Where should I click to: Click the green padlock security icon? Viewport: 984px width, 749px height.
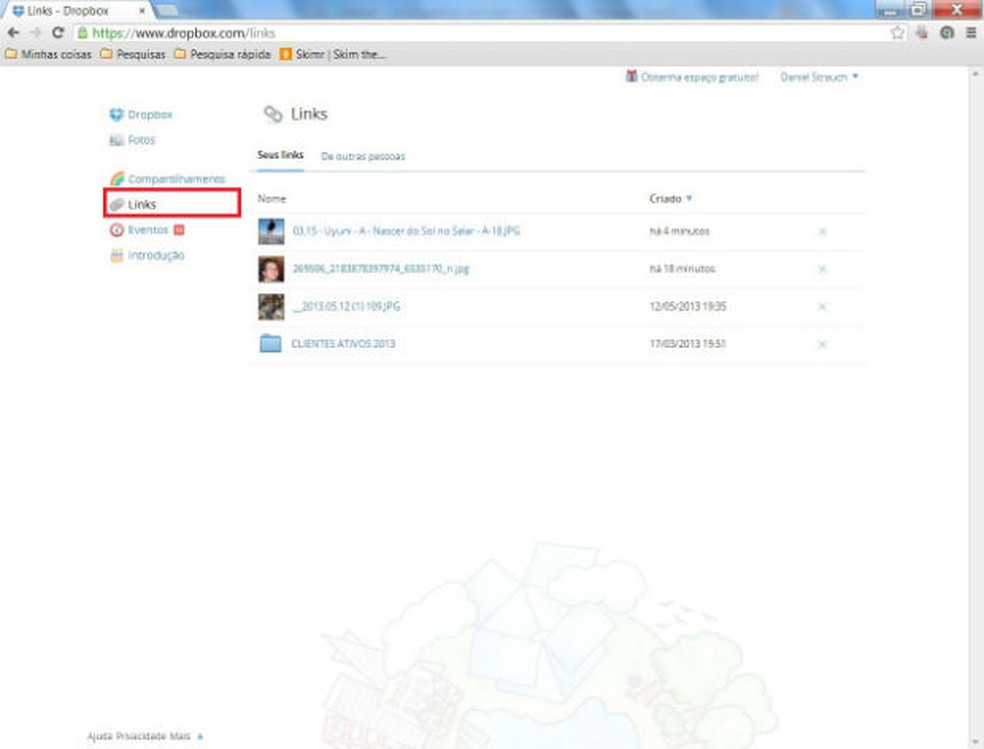coord(82,33)
